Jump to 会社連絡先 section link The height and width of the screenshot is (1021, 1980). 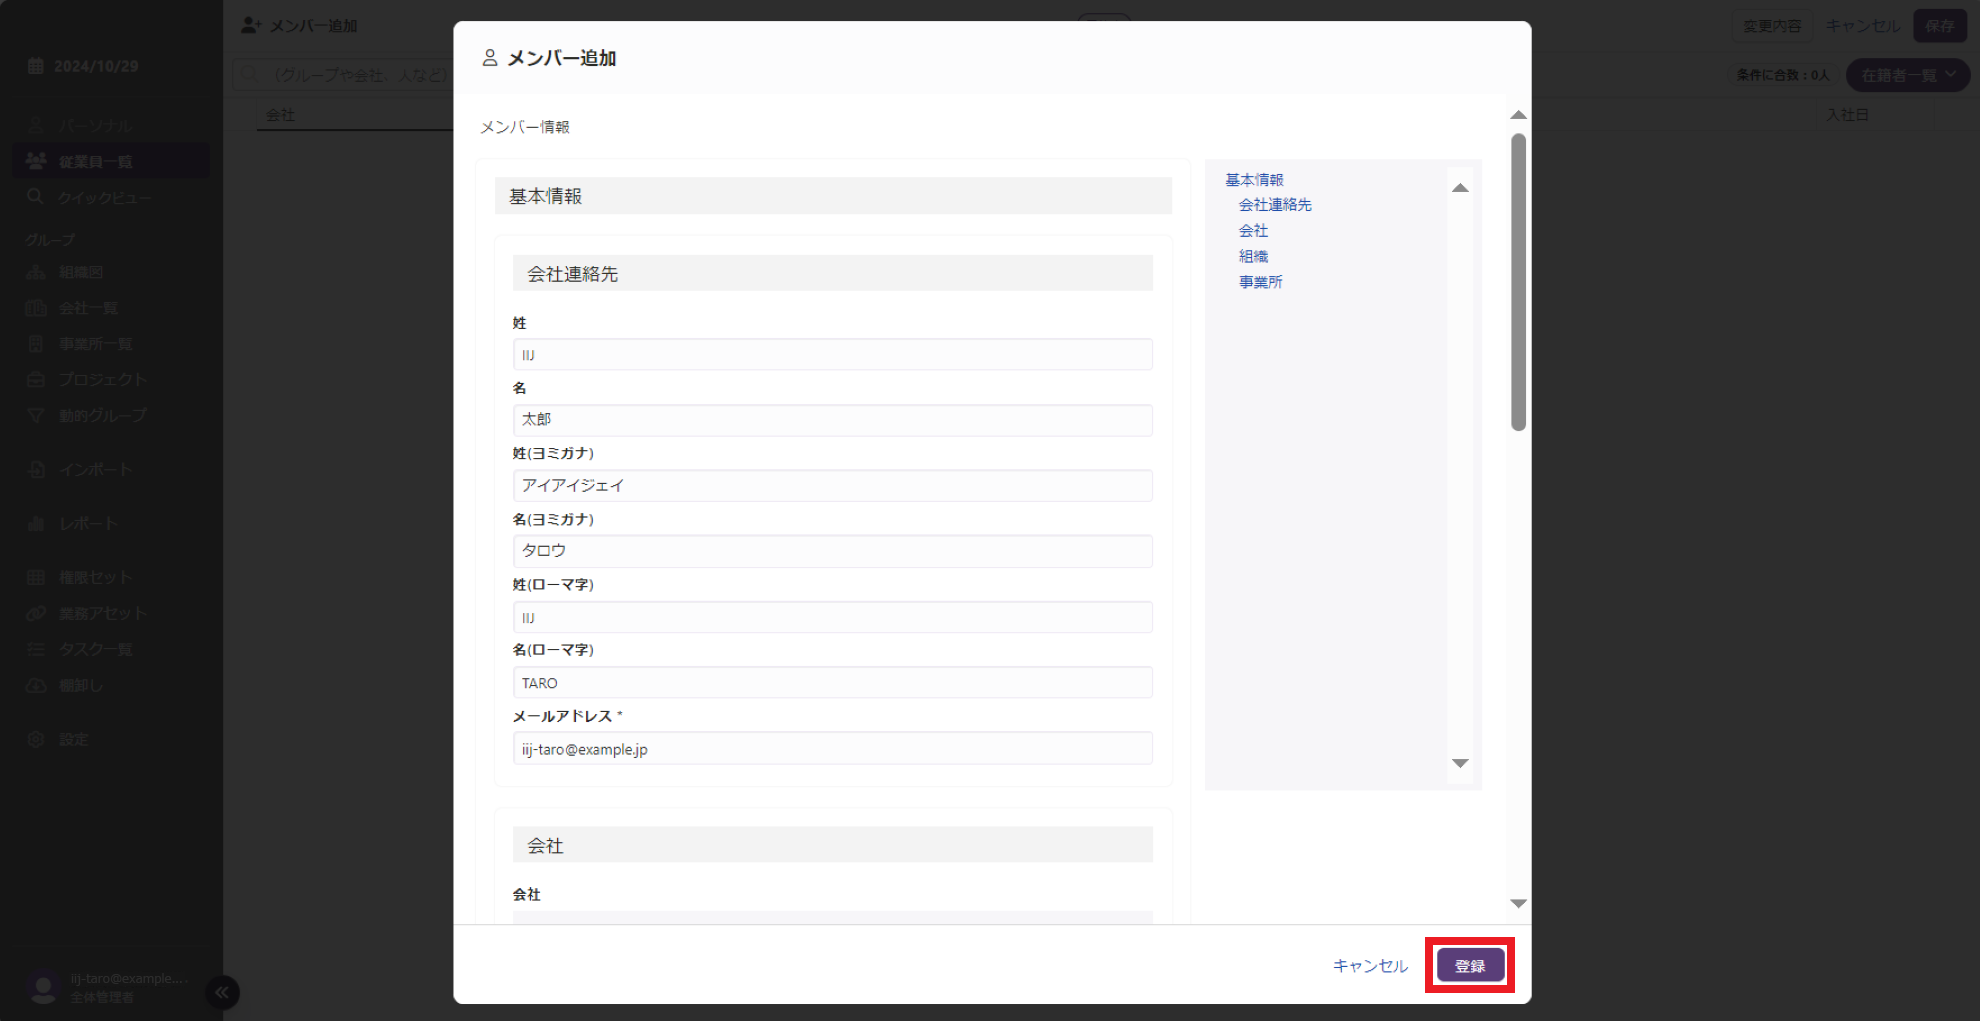point(1275,205)
